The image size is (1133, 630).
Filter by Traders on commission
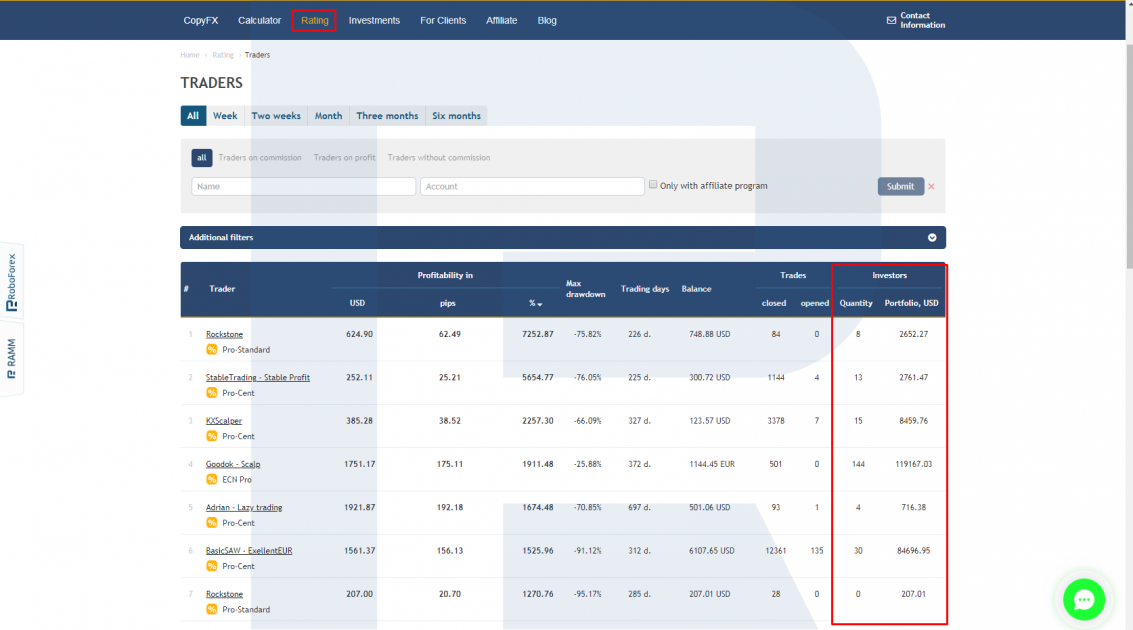coord(260,158)
